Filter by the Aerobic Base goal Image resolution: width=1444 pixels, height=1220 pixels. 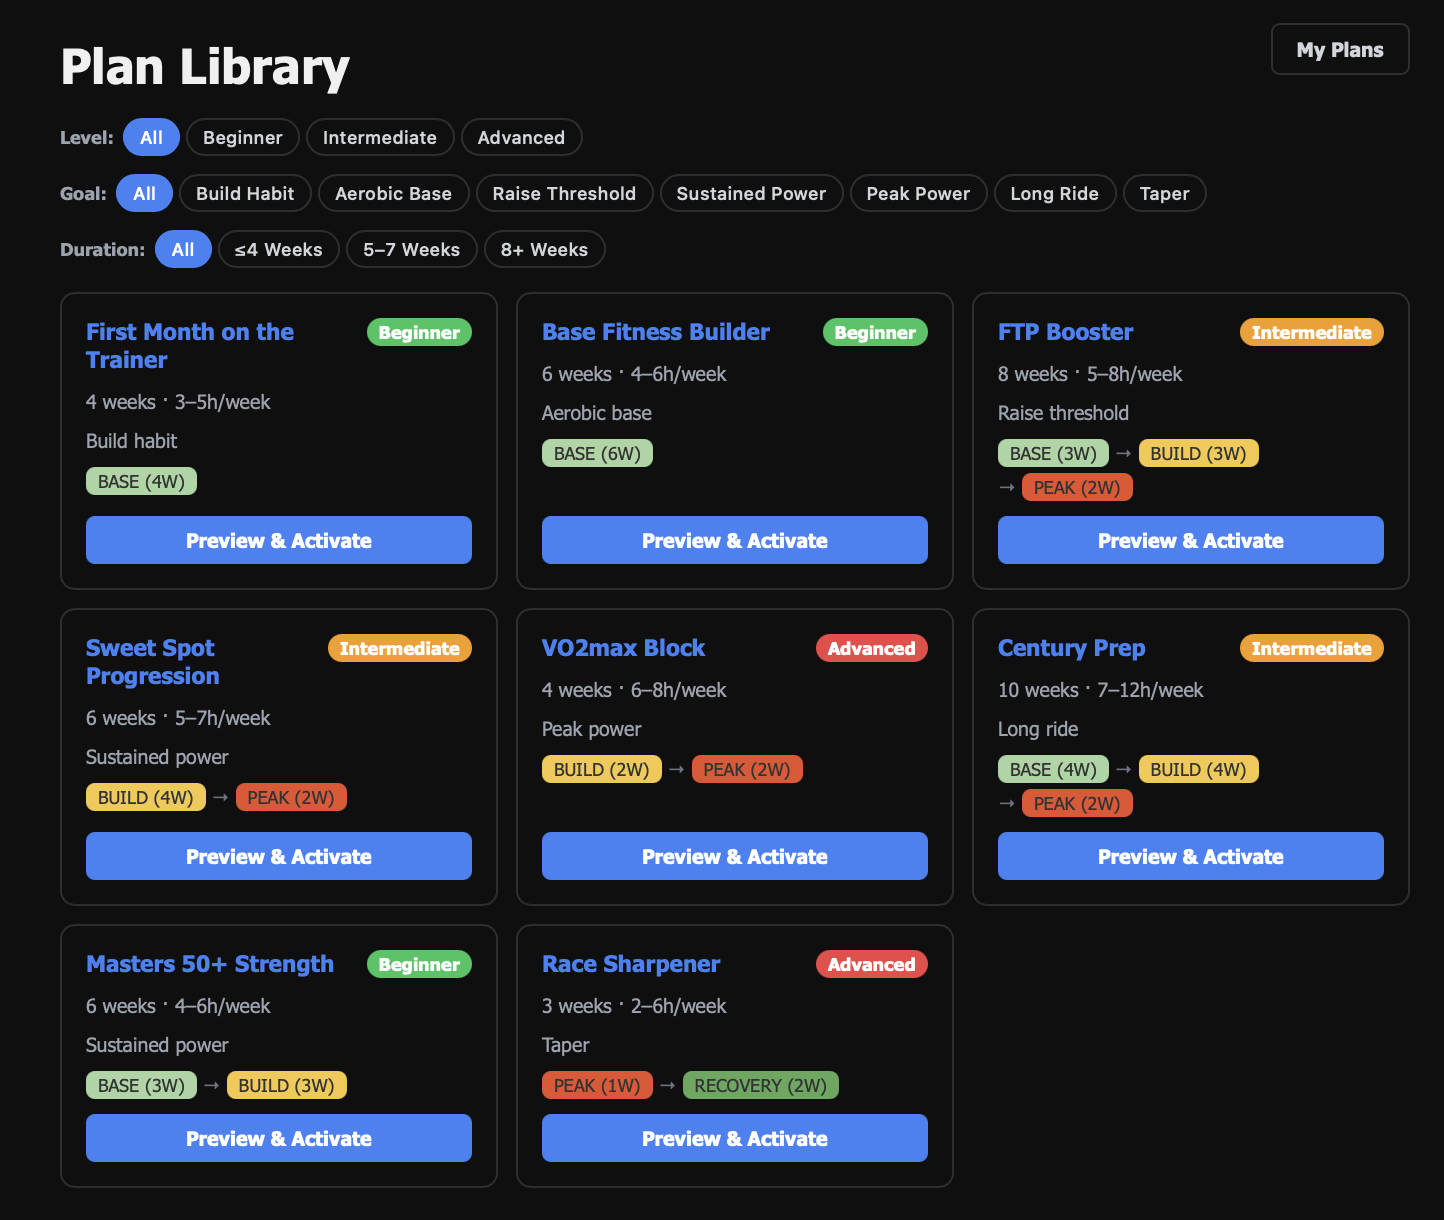click(x=393, y=193)
